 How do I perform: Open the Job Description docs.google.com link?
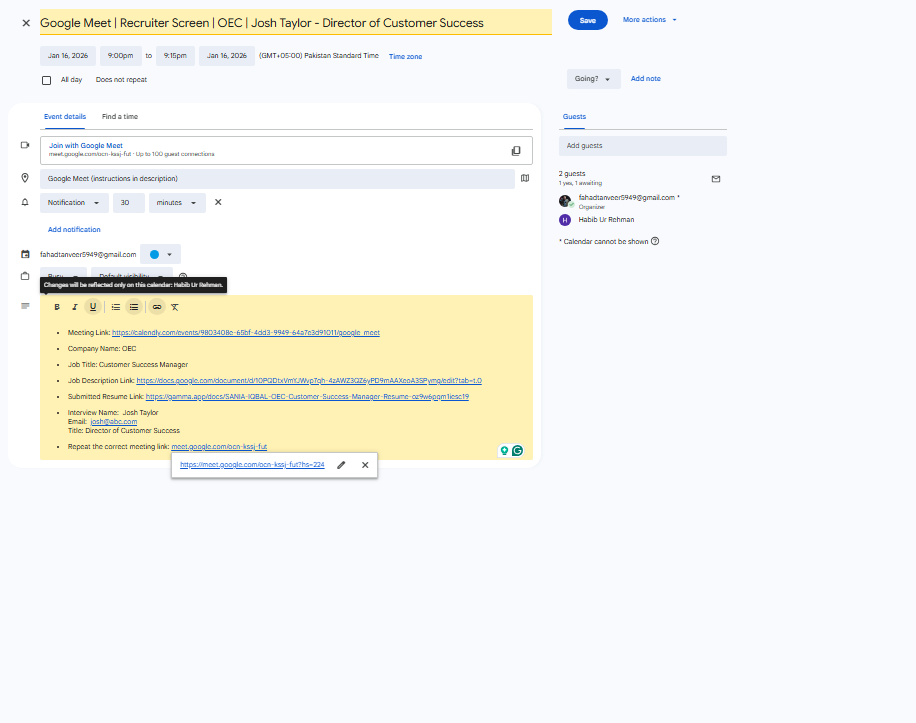309,380
